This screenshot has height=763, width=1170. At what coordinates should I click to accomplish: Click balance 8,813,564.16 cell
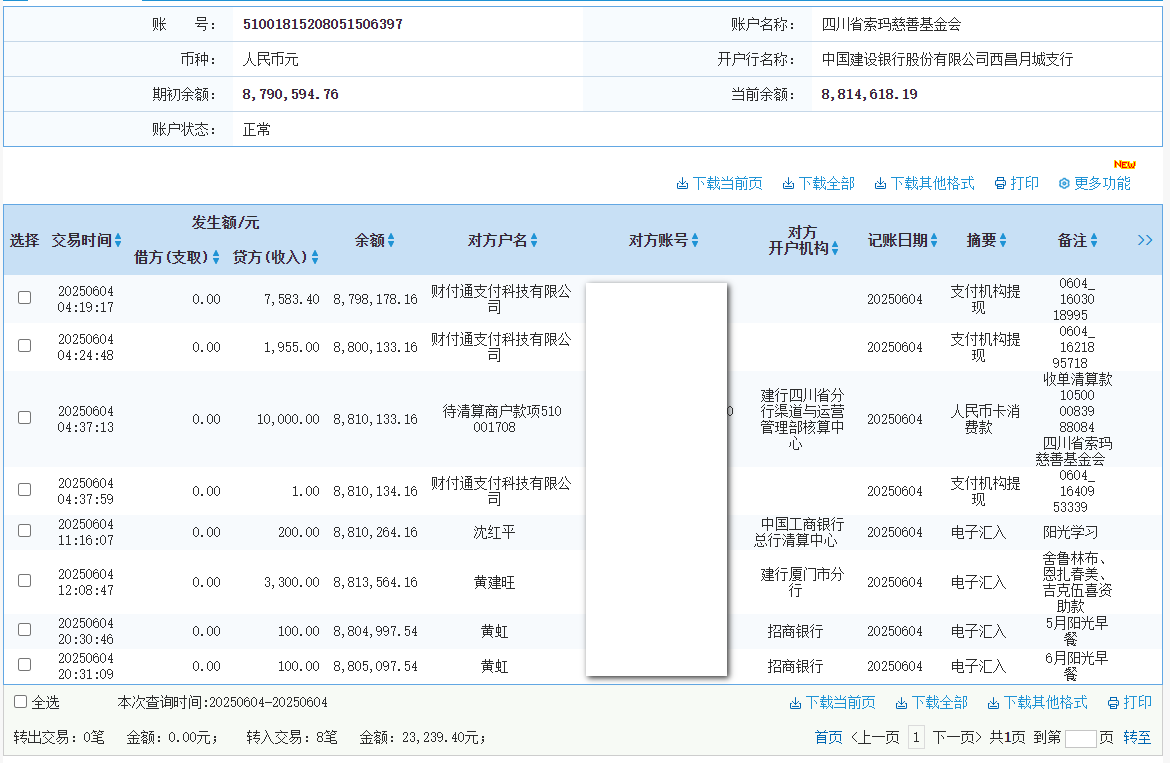click(375, 583)
